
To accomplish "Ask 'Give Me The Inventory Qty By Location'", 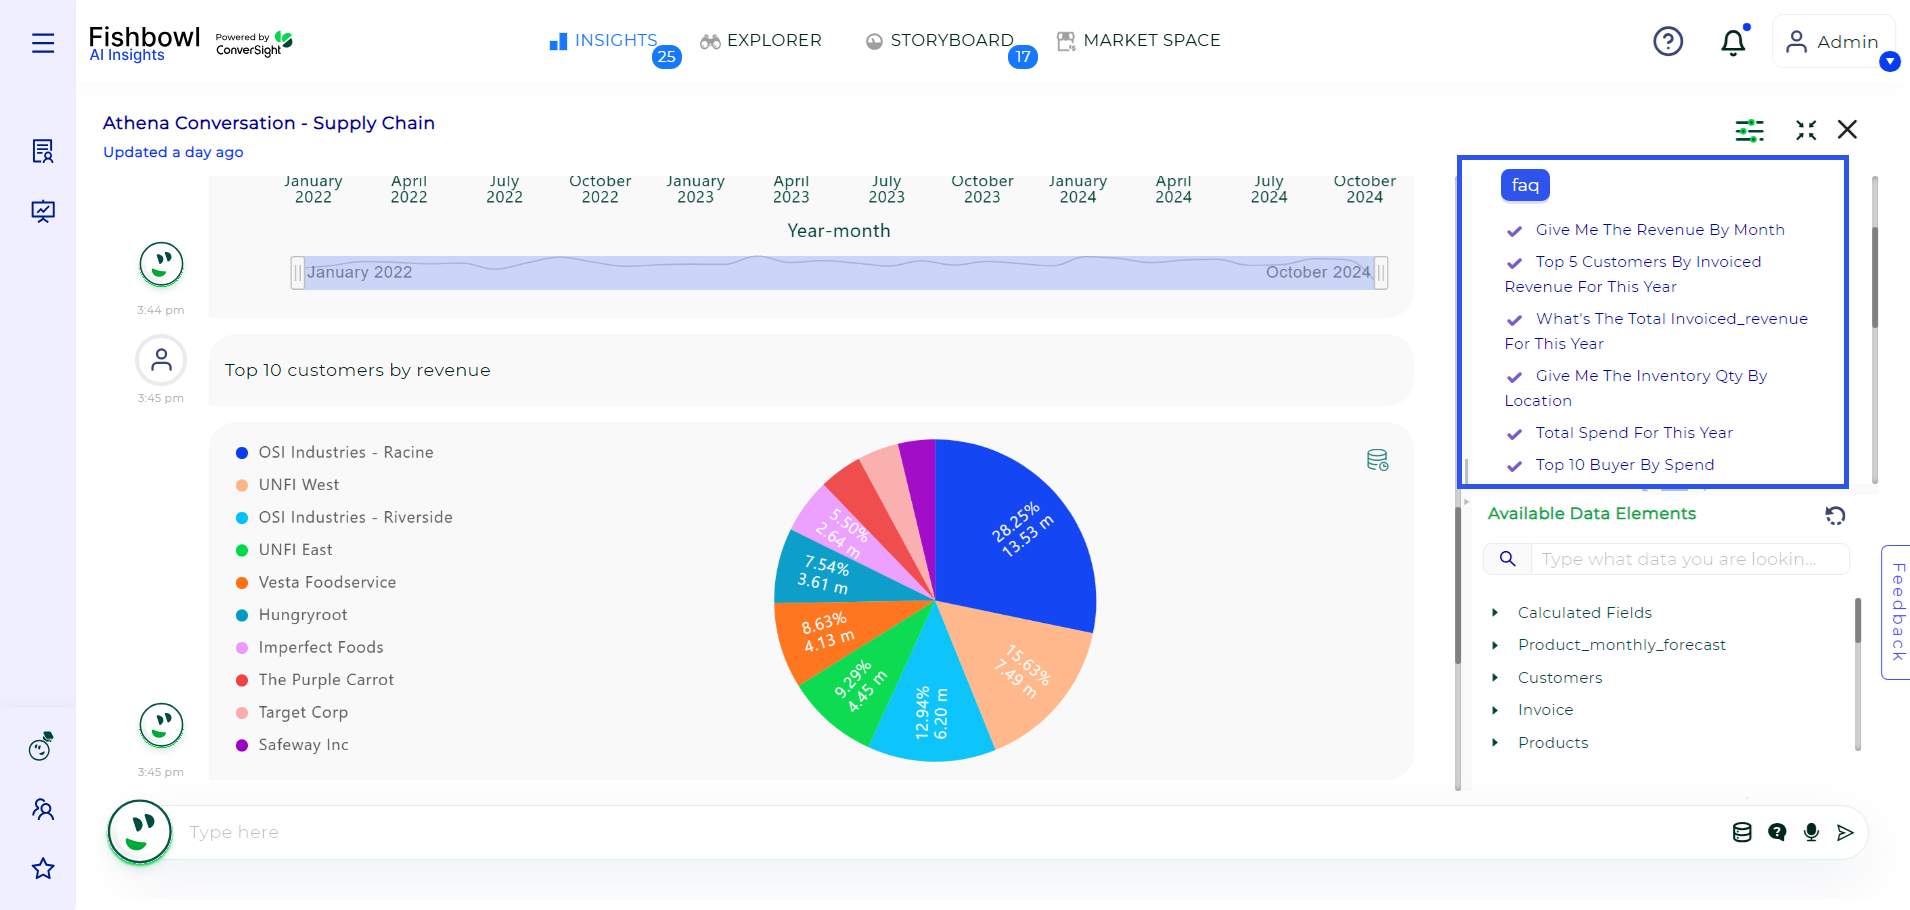I will point(1637,388).
